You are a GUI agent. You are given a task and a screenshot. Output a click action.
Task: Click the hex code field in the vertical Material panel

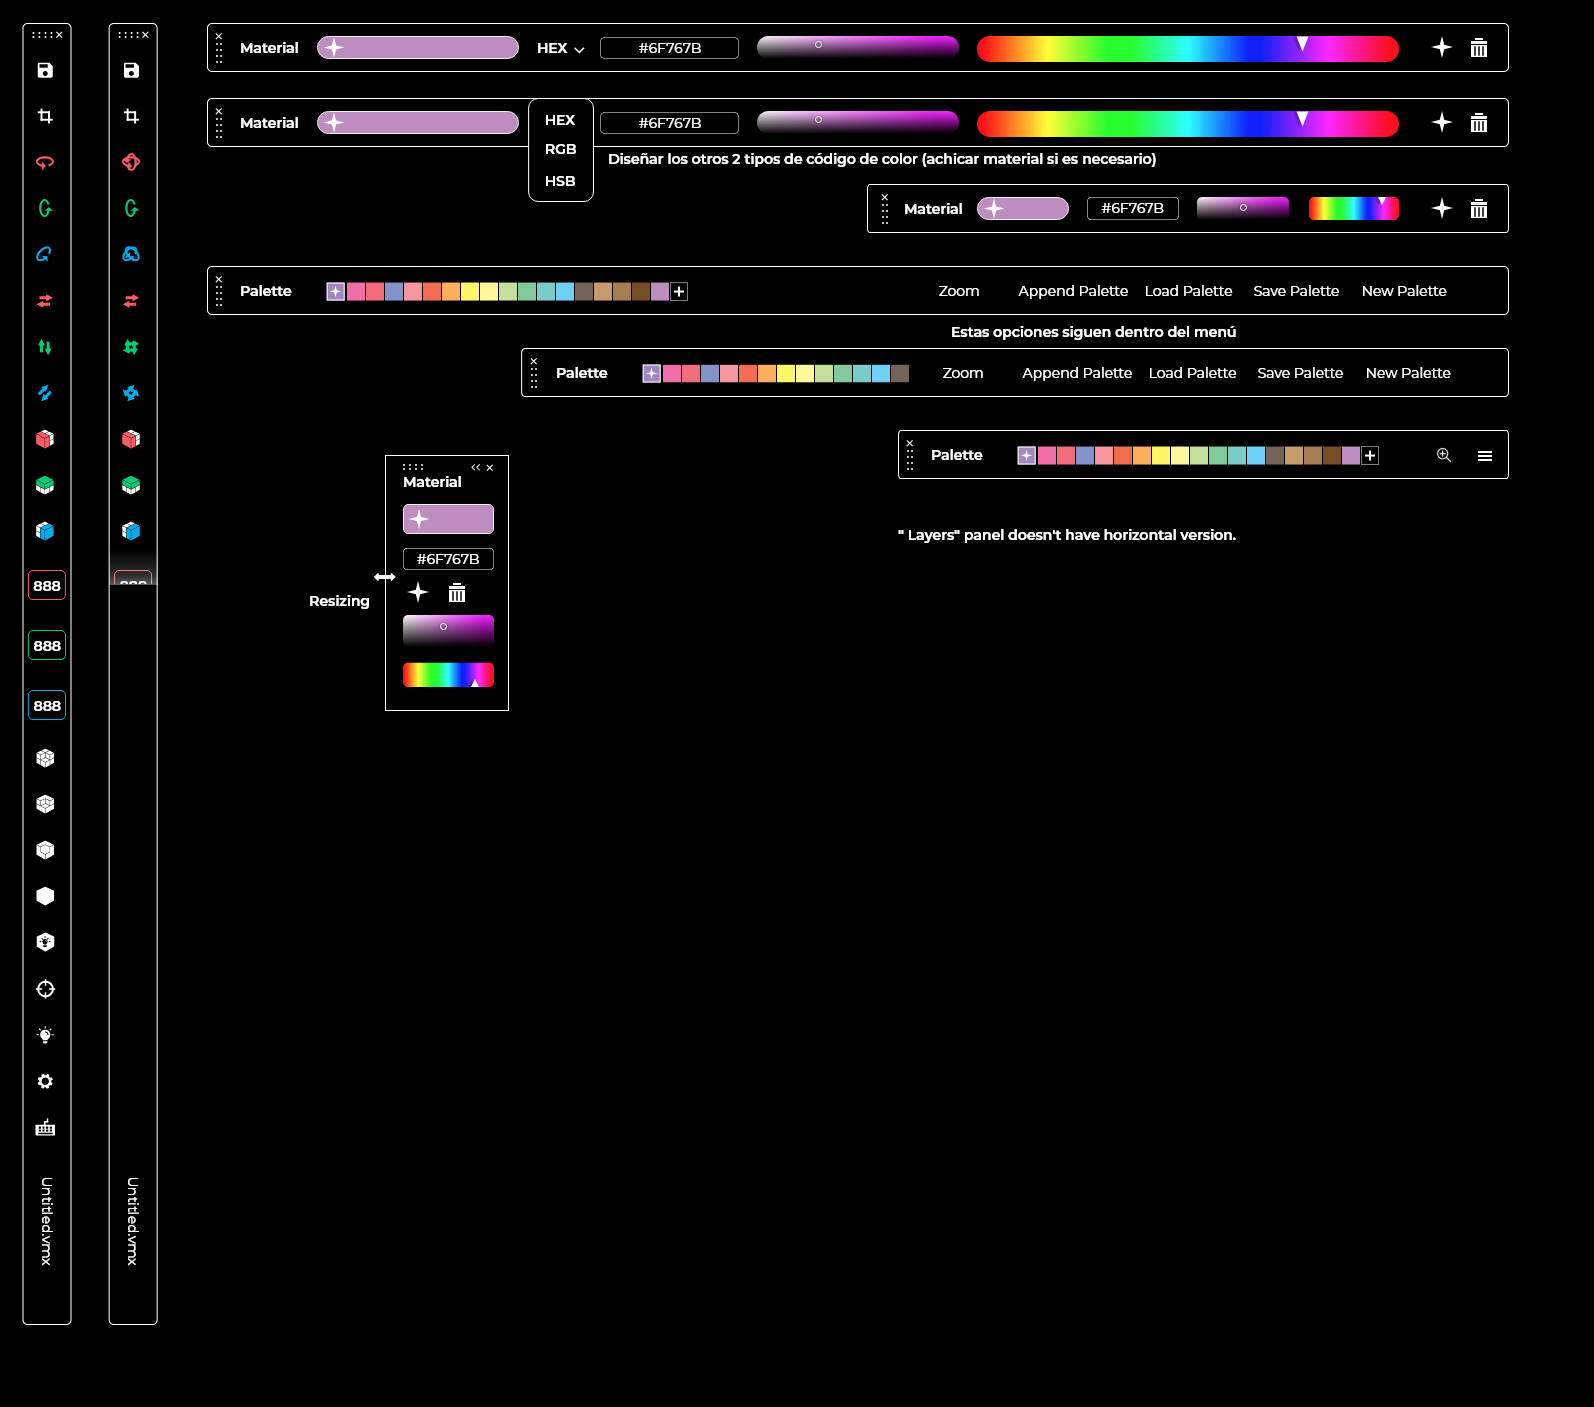point(448,559)
